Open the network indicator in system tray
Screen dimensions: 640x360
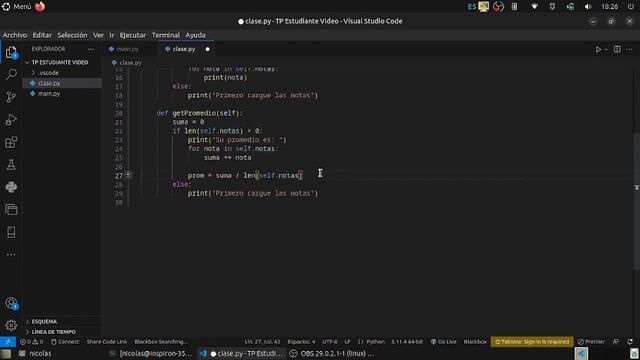tap(534, 7)
